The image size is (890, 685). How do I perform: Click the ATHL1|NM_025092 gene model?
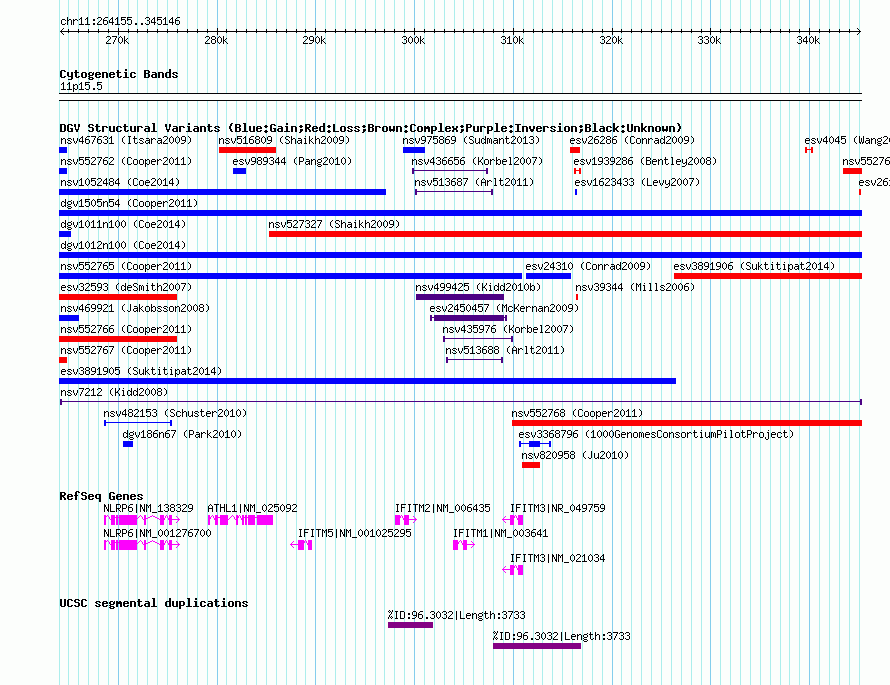click(240, 520)
